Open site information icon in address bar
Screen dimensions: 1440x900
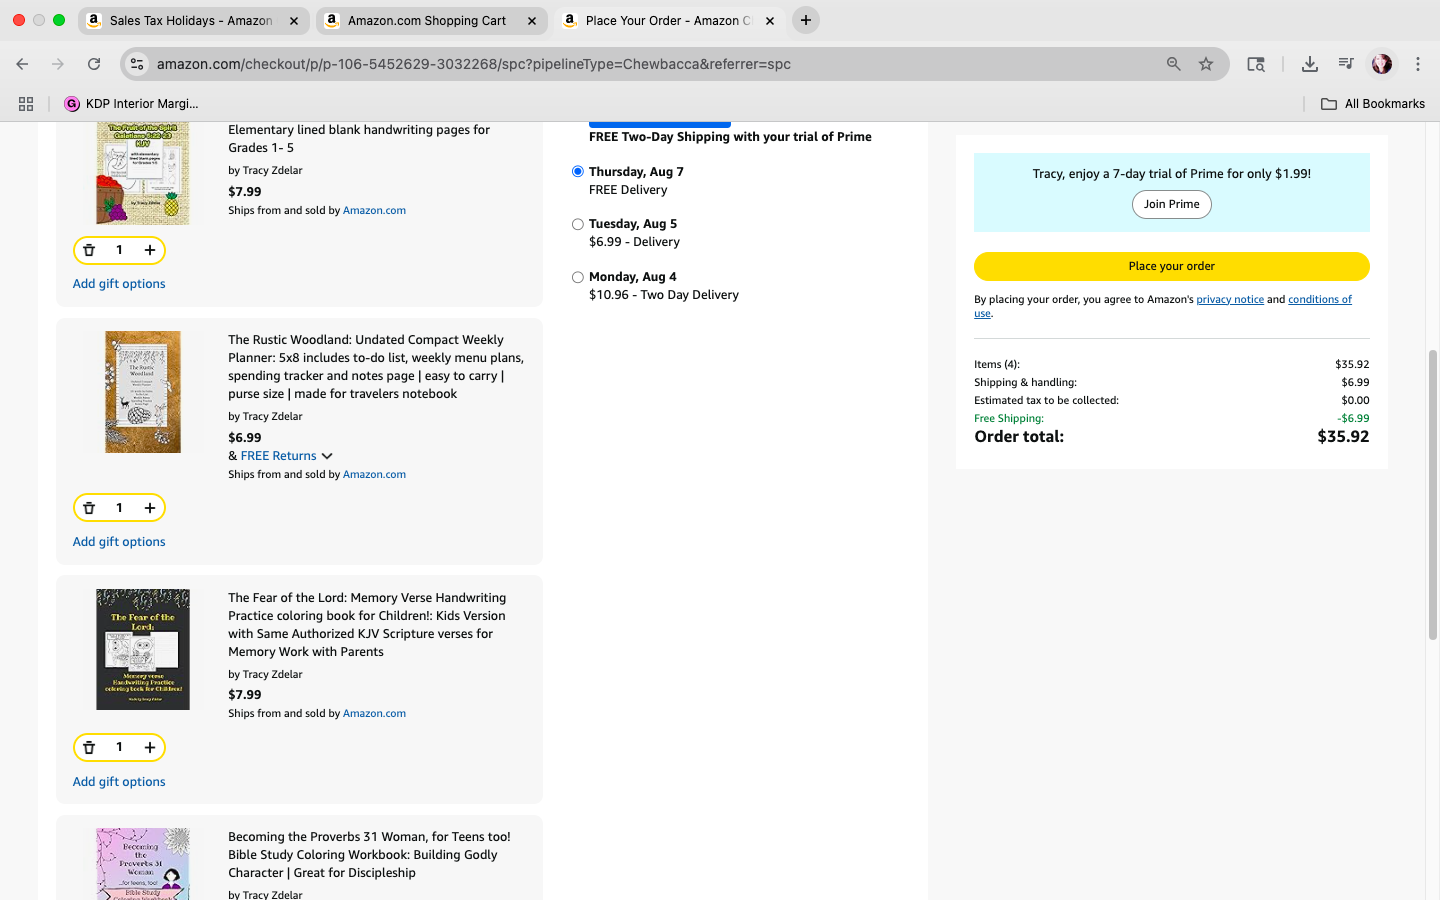coord(137,64)
